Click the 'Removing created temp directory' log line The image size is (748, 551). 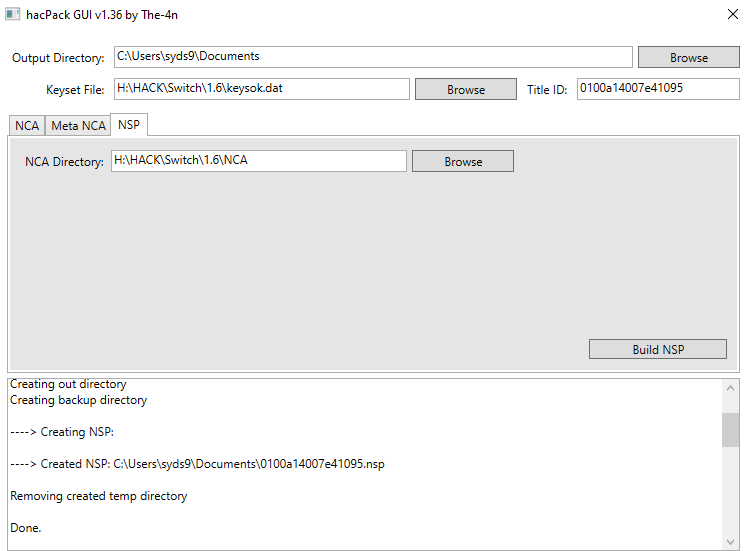(x=99, y=496)
